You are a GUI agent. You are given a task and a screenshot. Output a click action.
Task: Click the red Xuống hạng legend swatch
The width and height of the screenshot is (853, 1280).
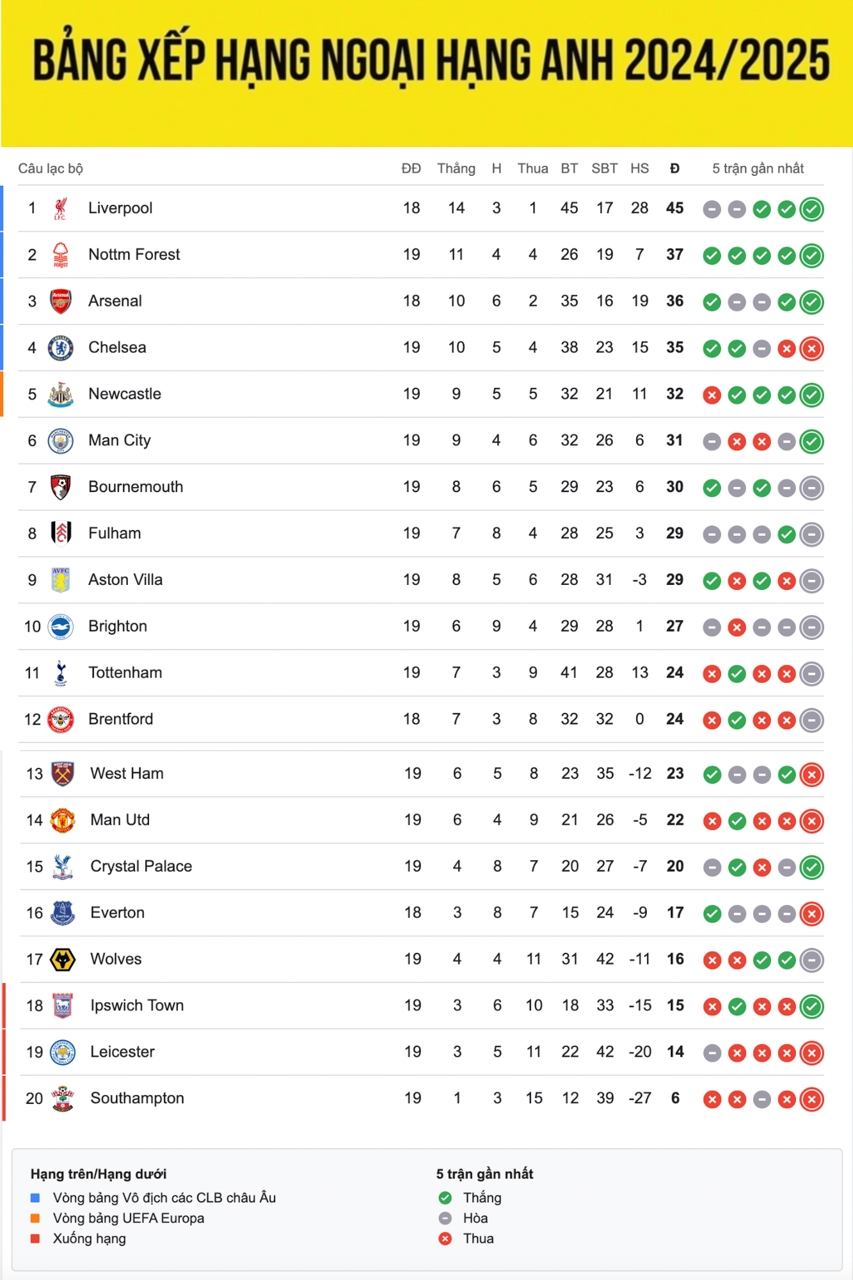(35, 1238)
